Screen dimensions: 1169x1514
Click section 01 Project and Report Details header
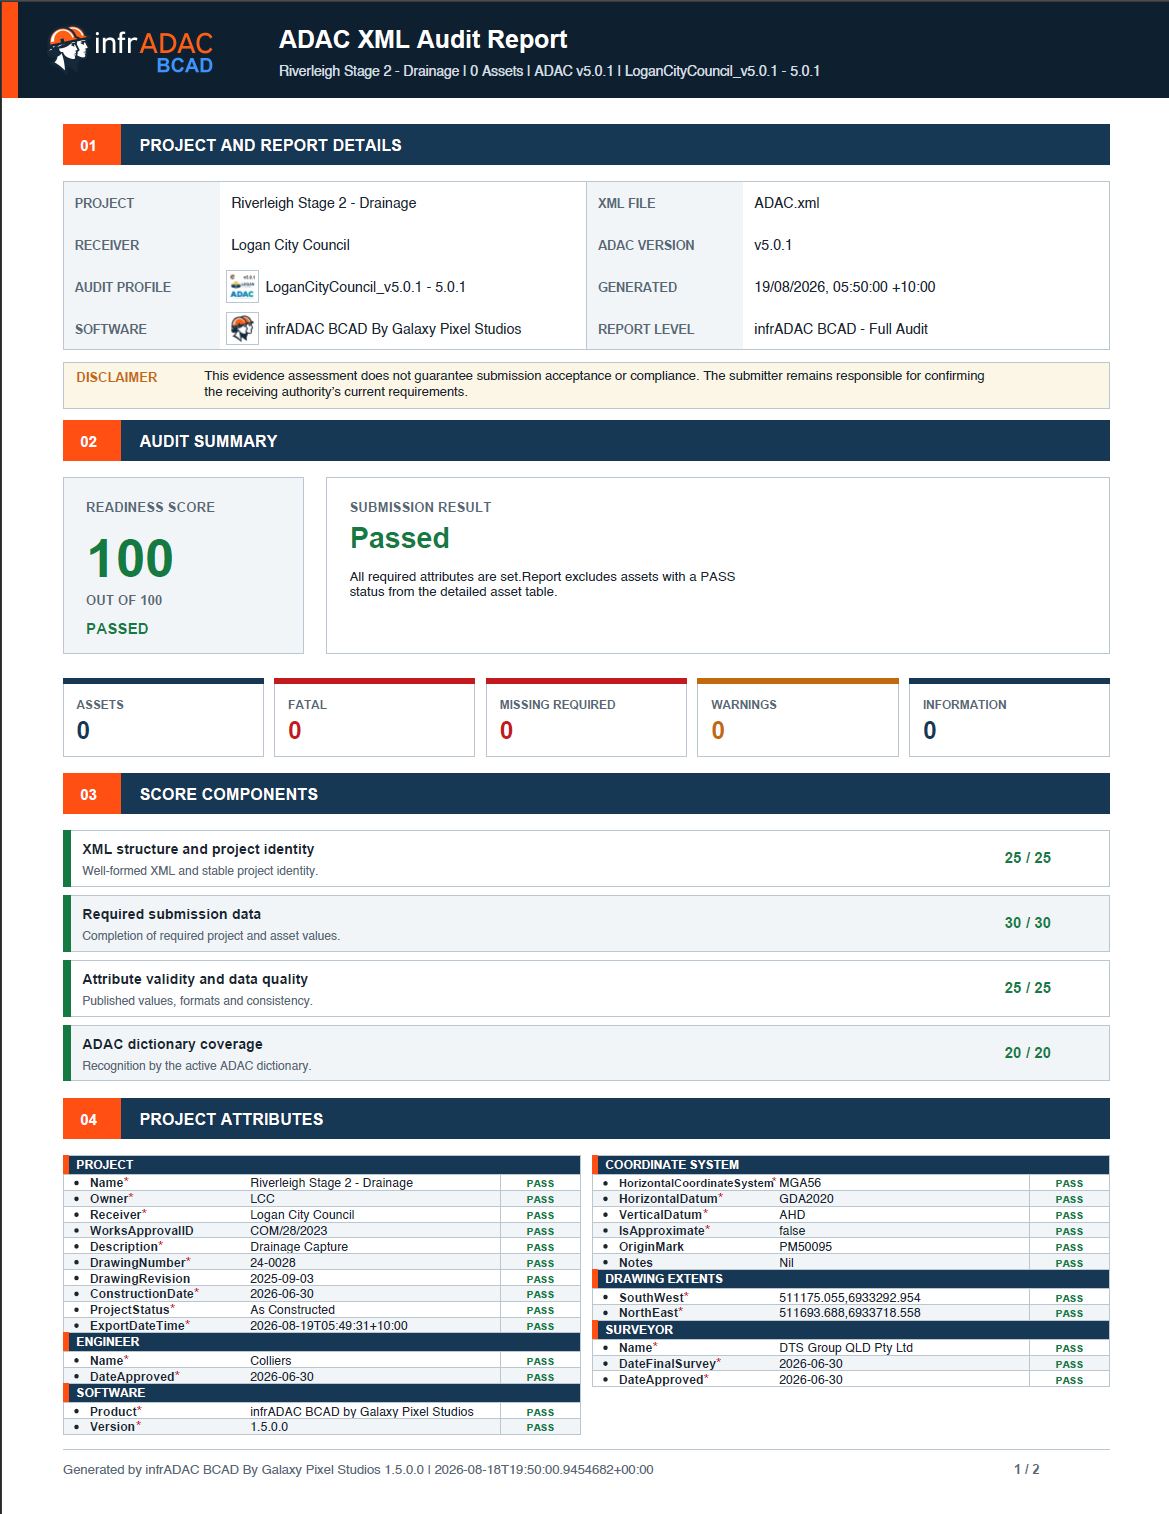586,145
